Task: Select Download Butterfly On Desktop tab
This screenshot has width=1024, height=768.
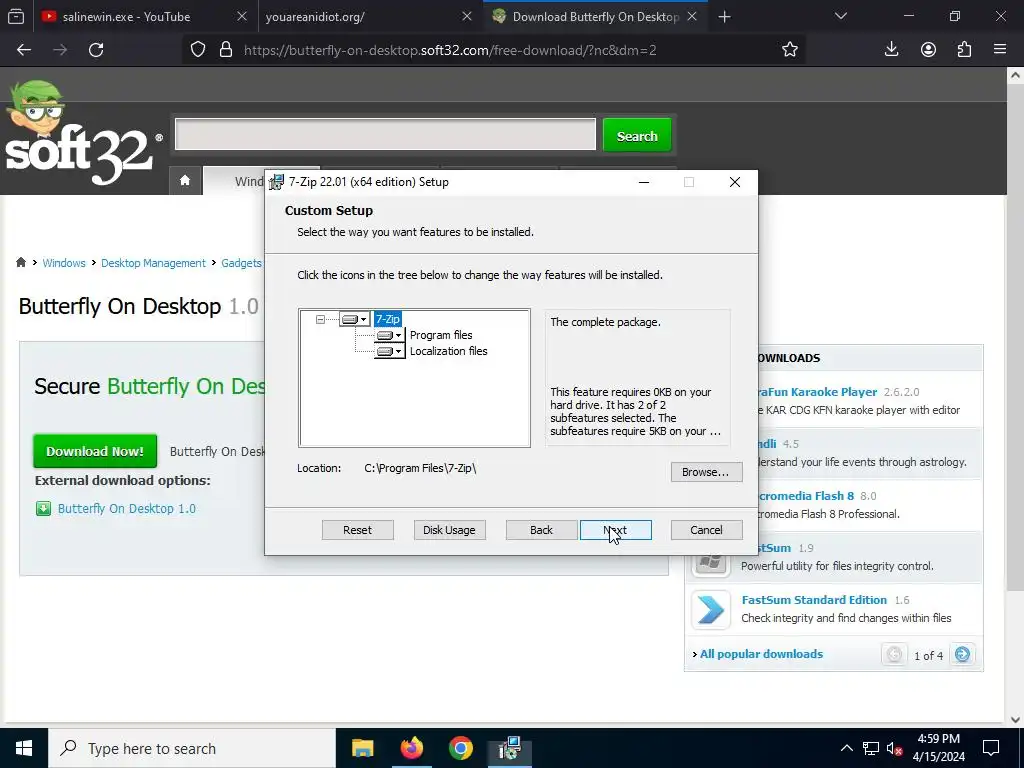Action: 596,17
